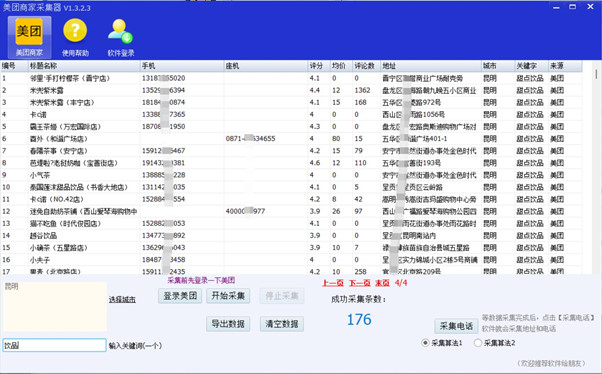Select the 采集算法1 radio button

click(x=425, y=343)
